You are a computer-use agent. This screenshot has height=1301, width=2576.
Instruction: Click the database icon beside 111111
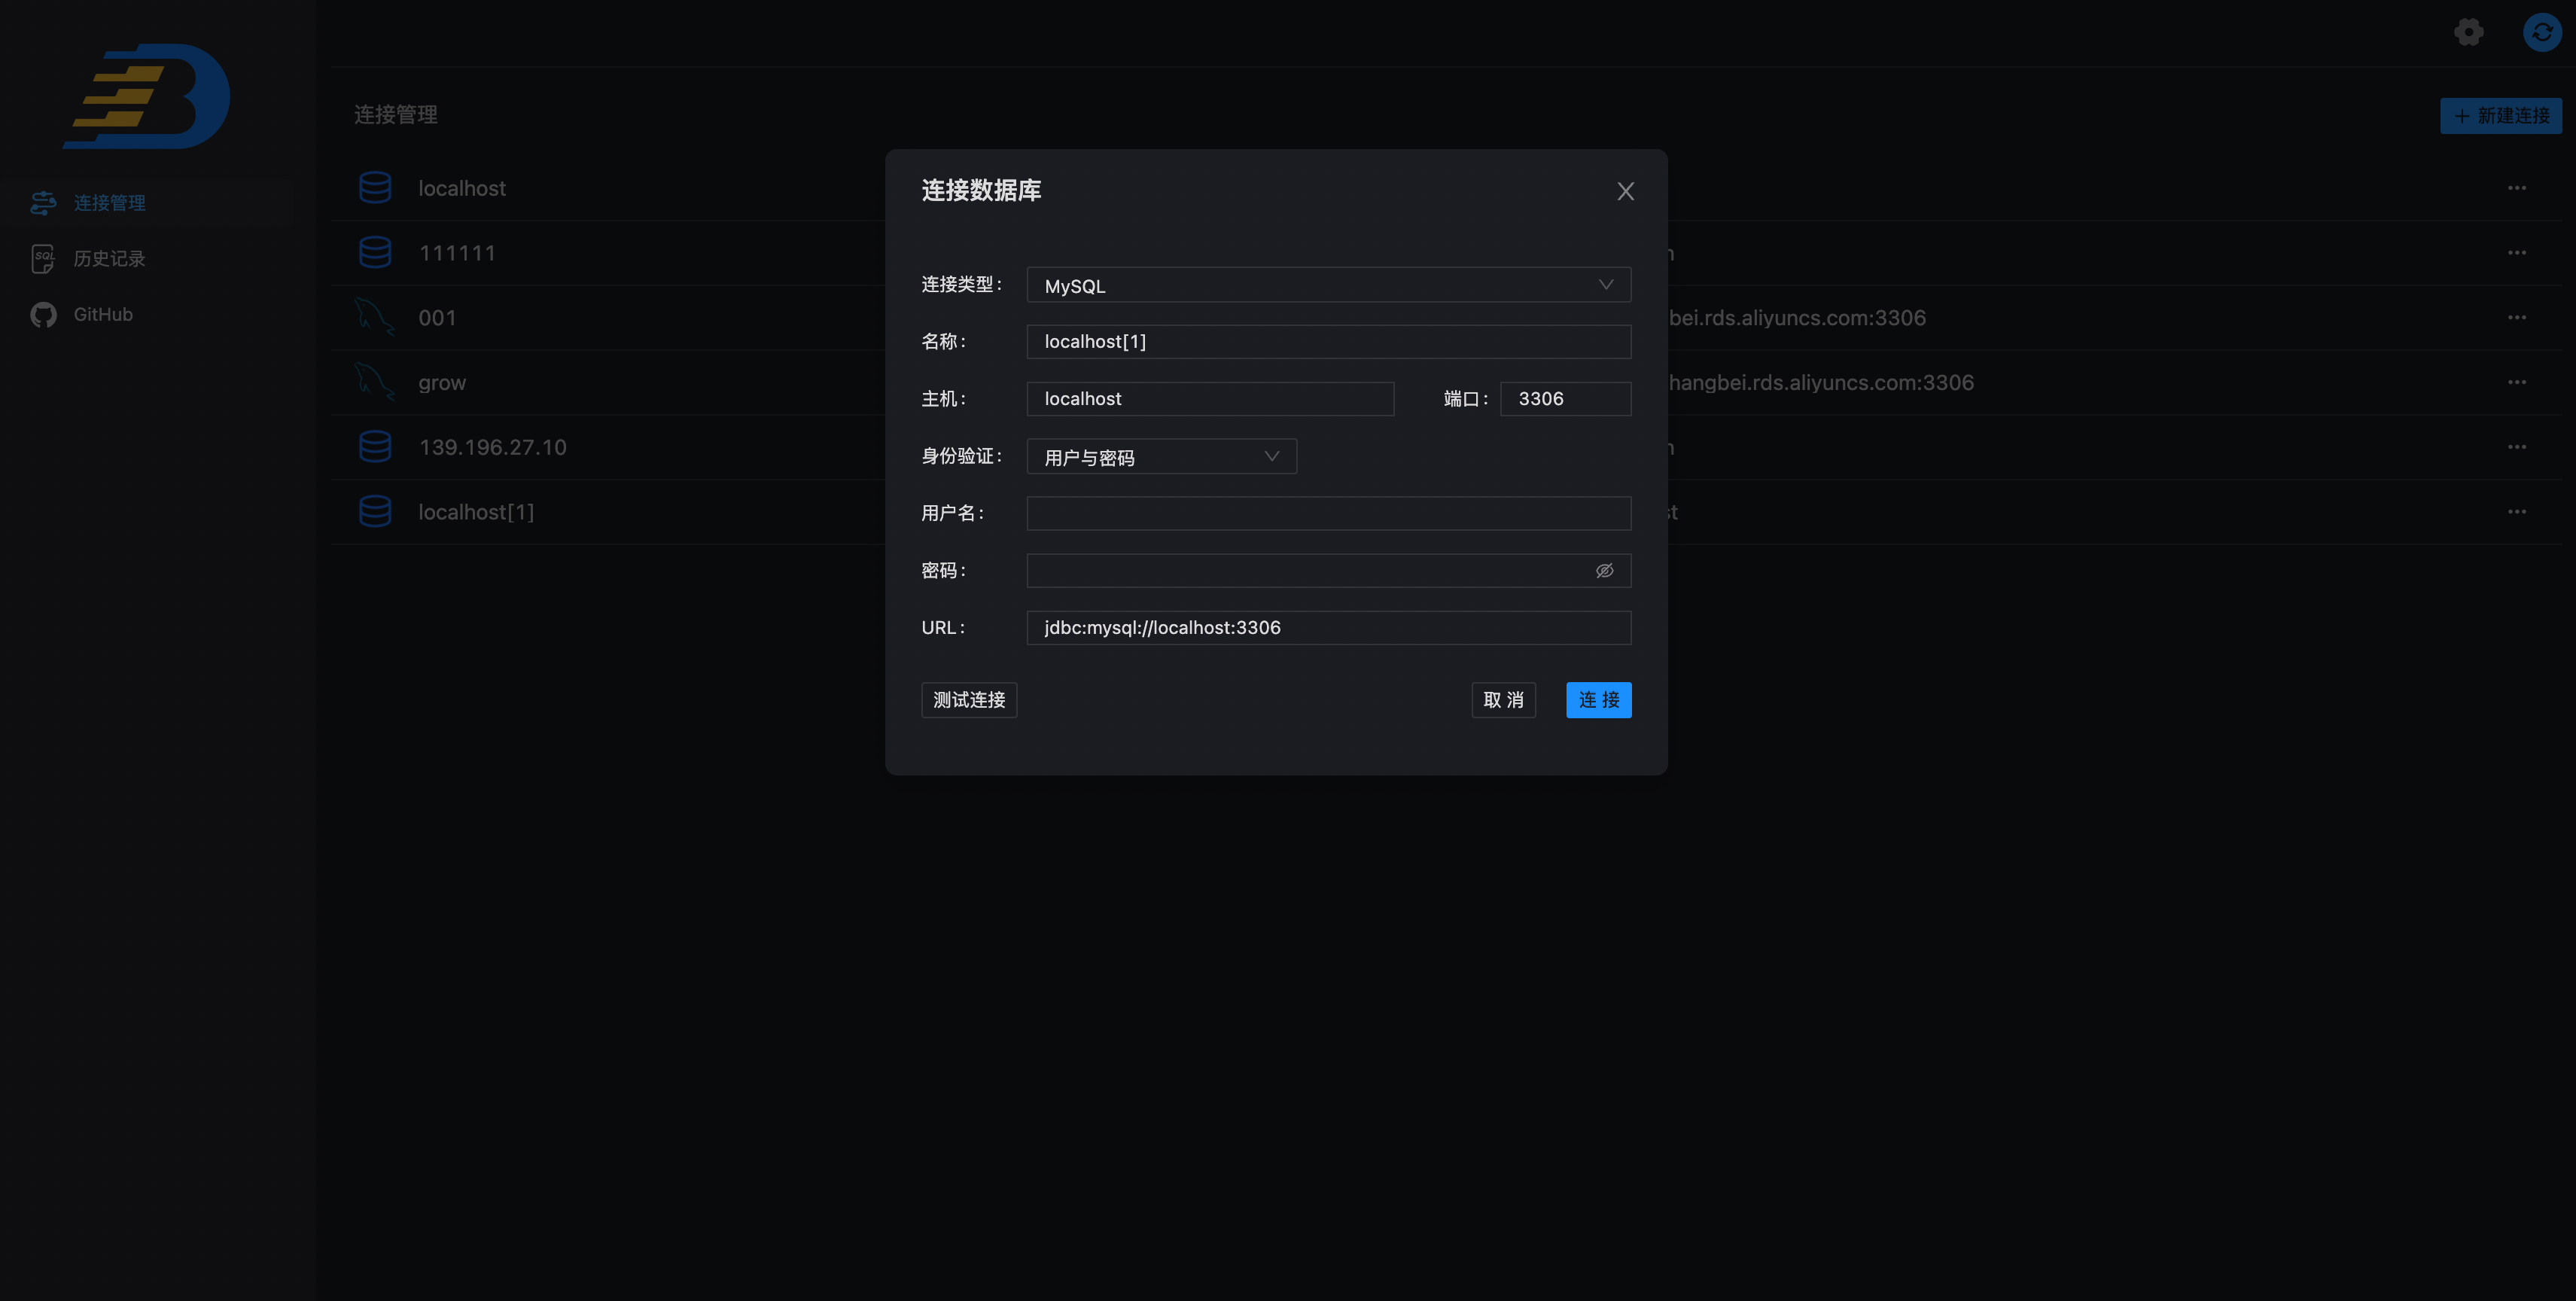375,252
